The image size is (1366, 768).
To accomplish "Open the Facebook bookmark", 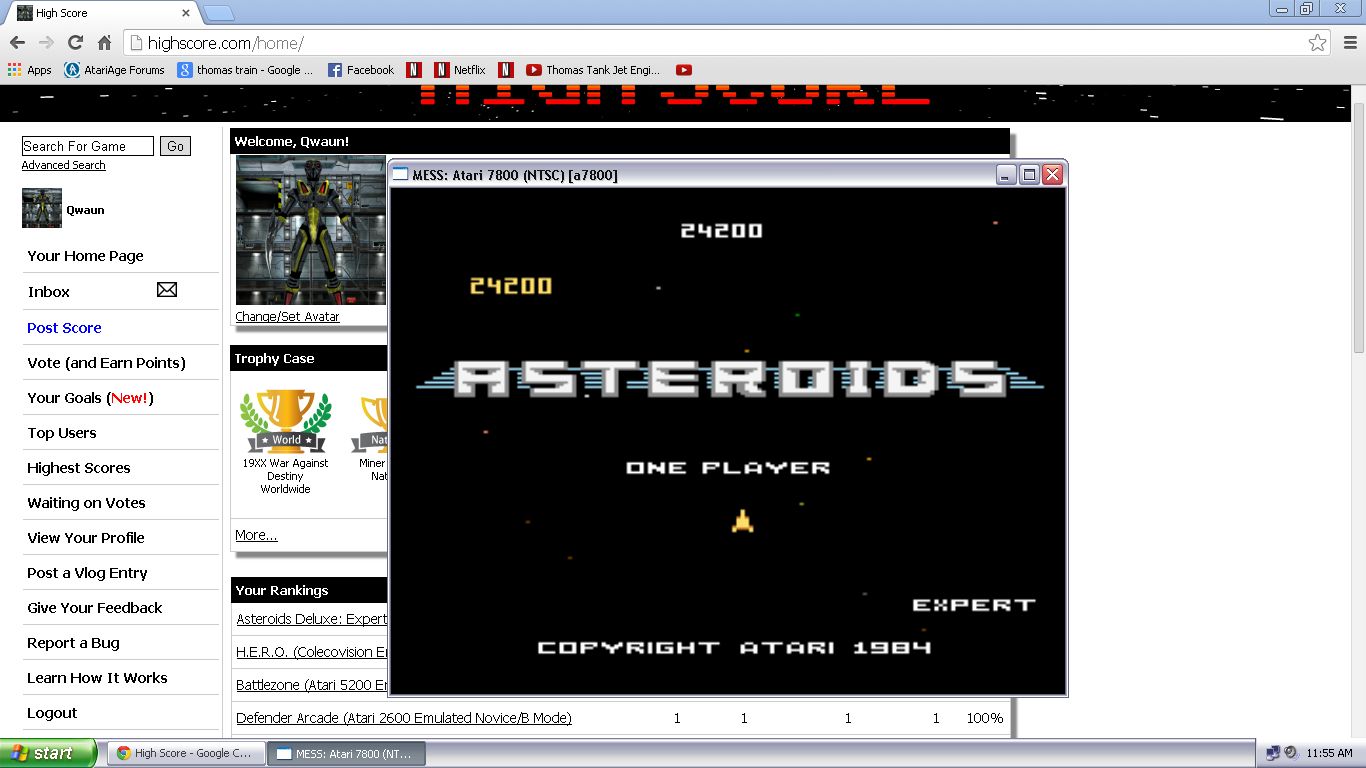I will 361,70.
